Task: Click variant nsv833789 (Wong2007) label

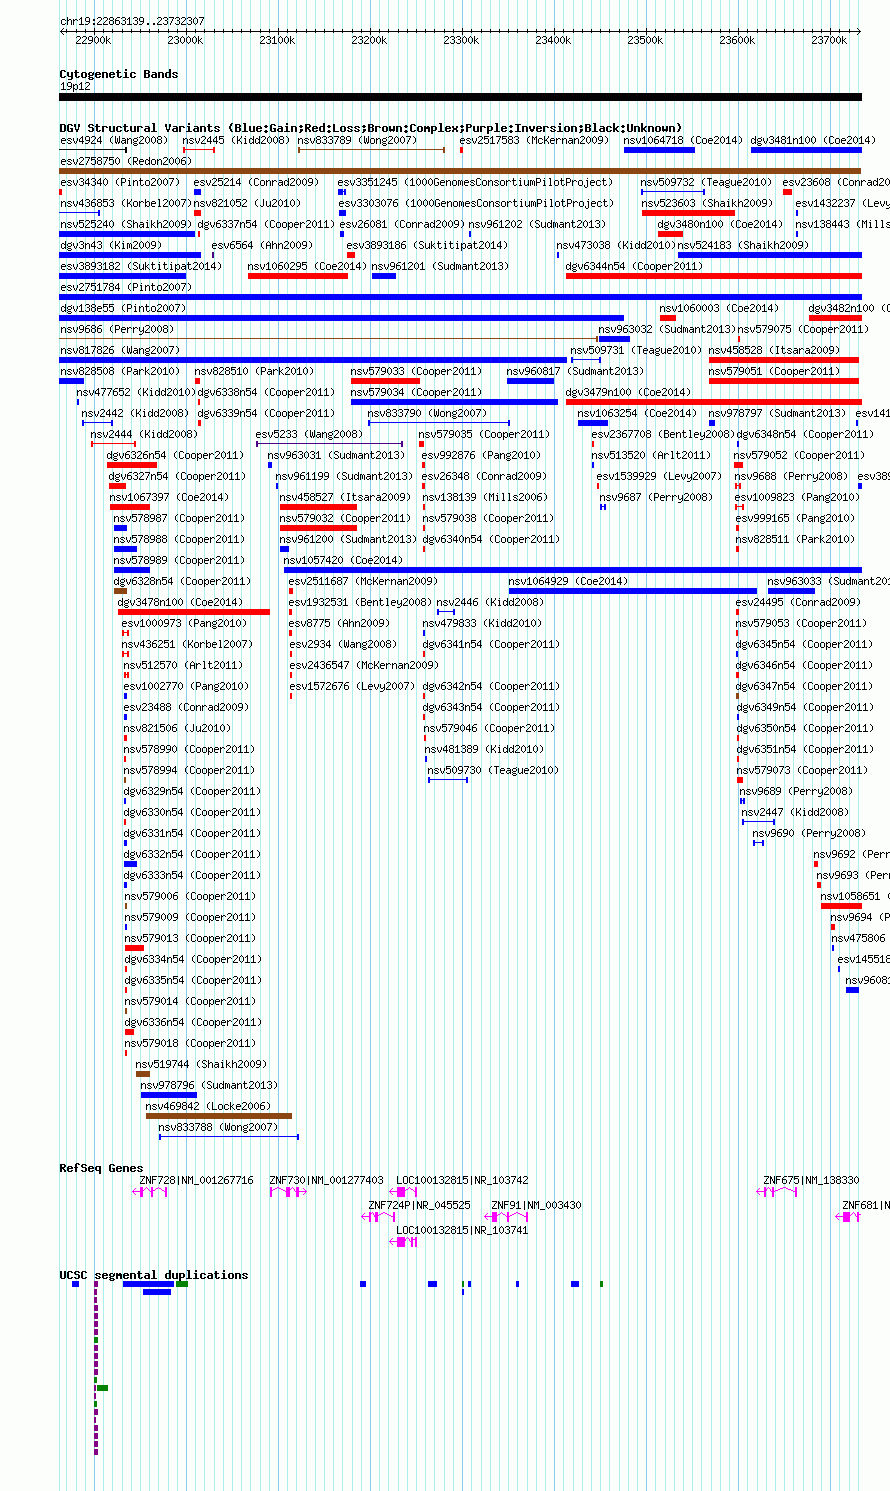Action: 357,140
